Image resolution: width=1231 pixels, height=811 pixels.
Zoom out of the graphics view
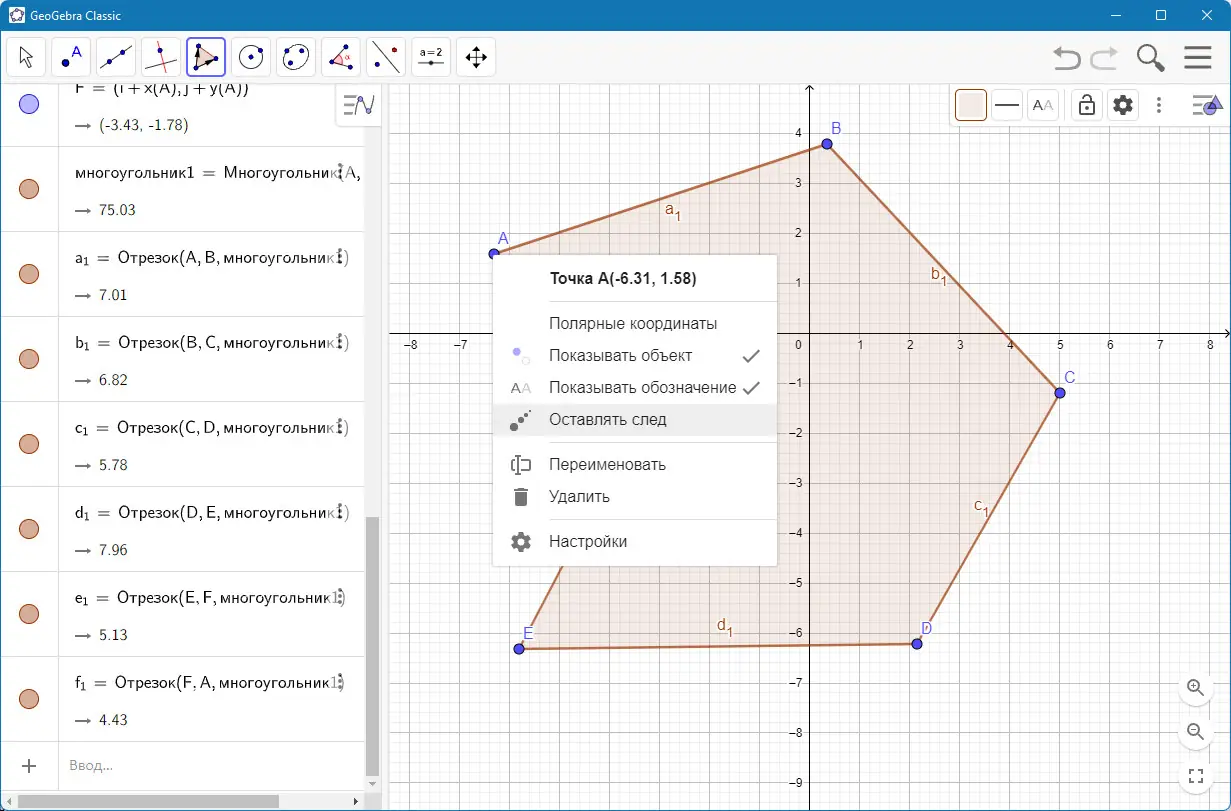[x=1195, y=731]
